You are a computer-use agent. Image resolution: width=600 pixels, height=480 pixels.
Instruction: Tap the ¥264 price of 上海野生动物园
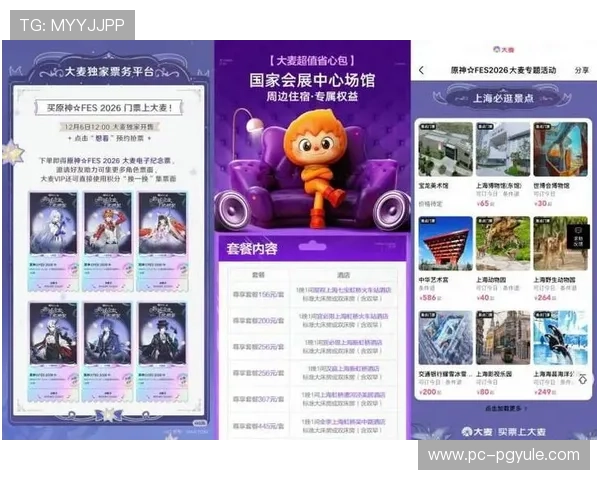tap(545, 297)
